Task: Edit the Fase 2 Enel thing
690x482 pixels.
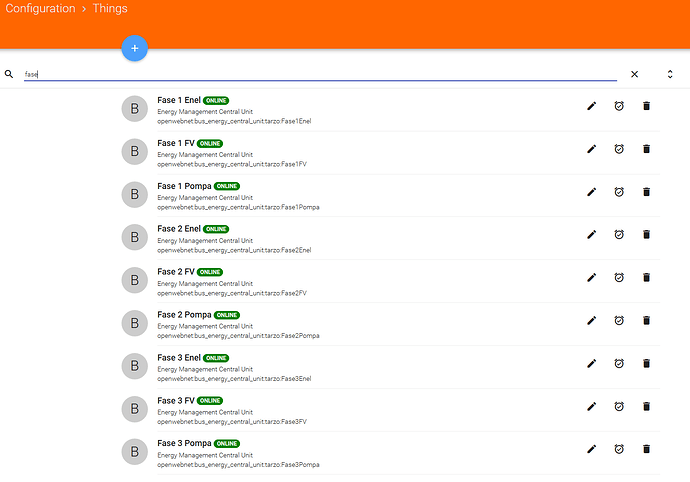Action: pyautogui.click(x=591, y=235)
